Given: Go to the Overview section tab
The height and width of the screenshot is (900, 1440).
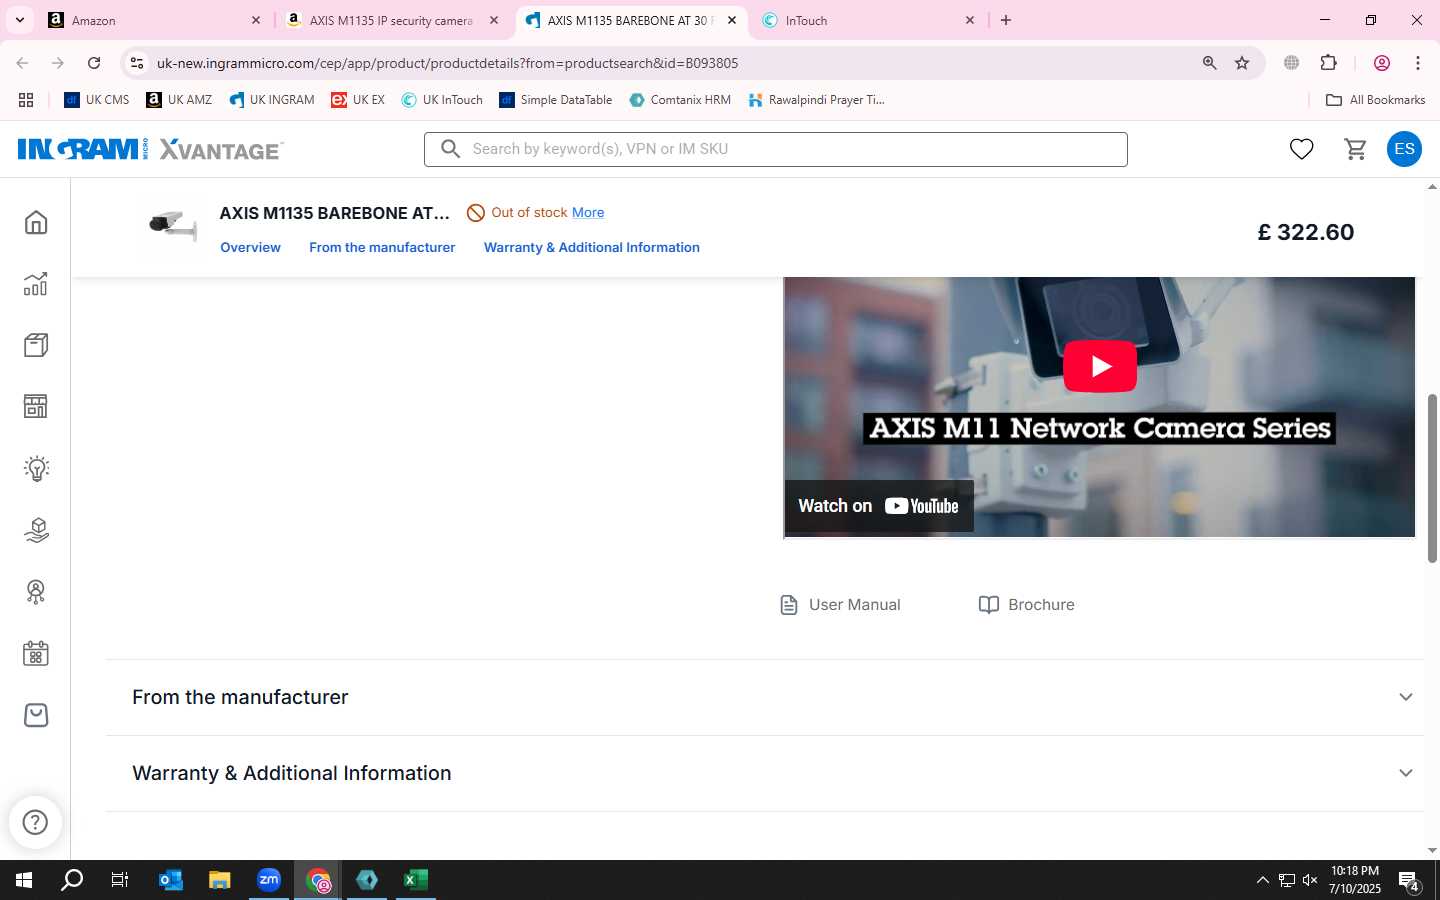Looking at the screenshot, I should (250, 247).
